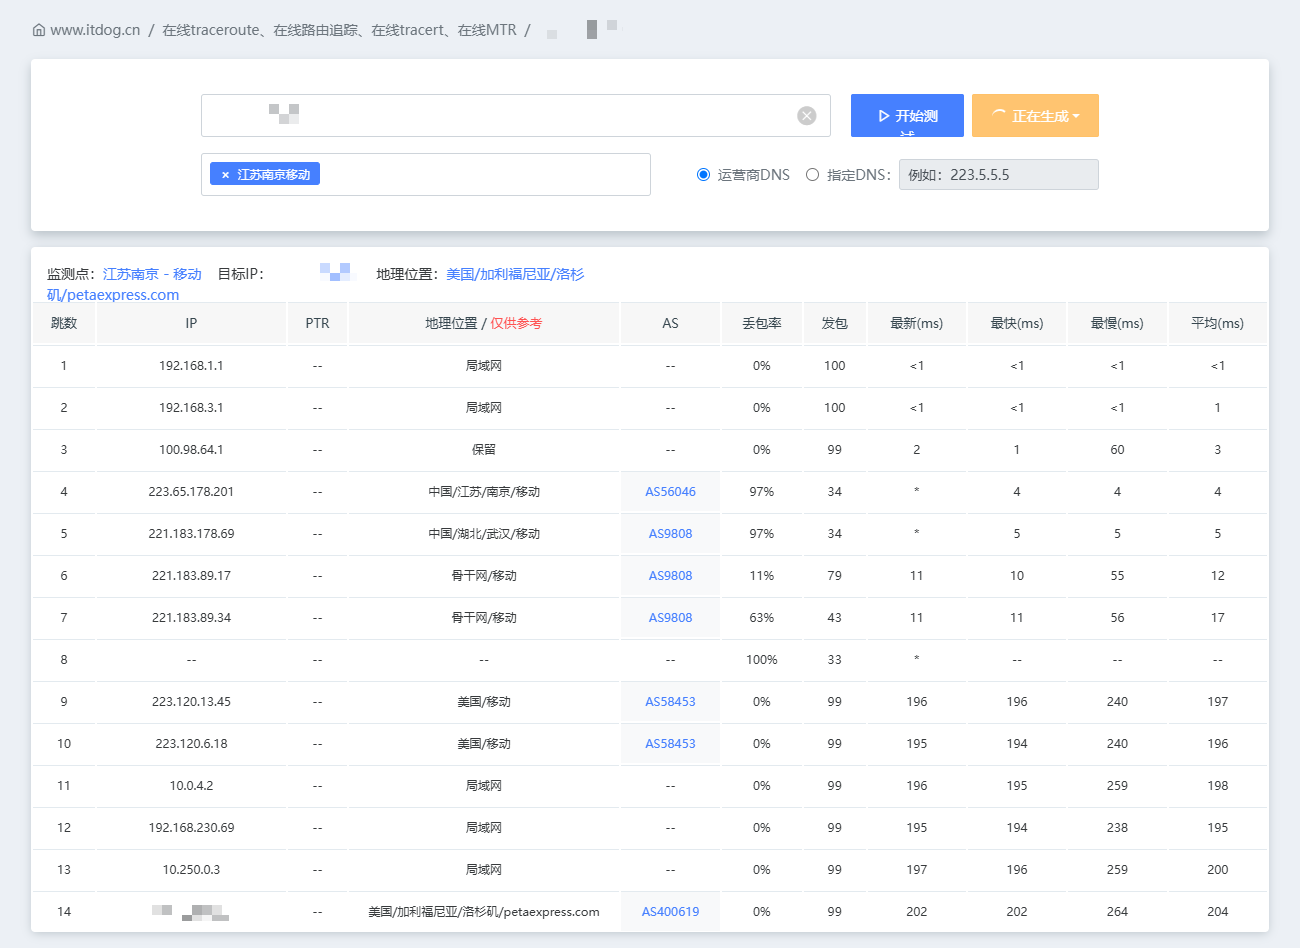Open the 江苏南京 - 移动 monitor link
1300x948 pixels.
coord(152,274)
